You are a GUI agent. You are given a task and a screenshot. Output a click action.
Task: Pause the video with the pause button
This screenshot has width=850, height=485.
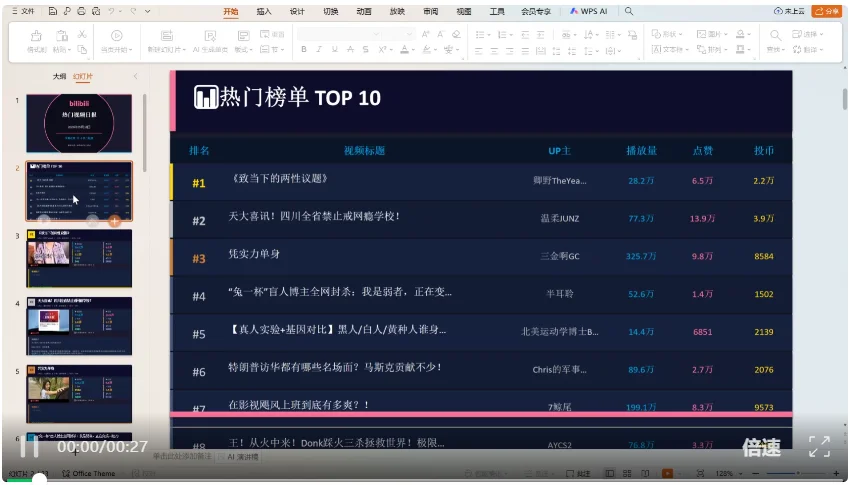[29, 447]
